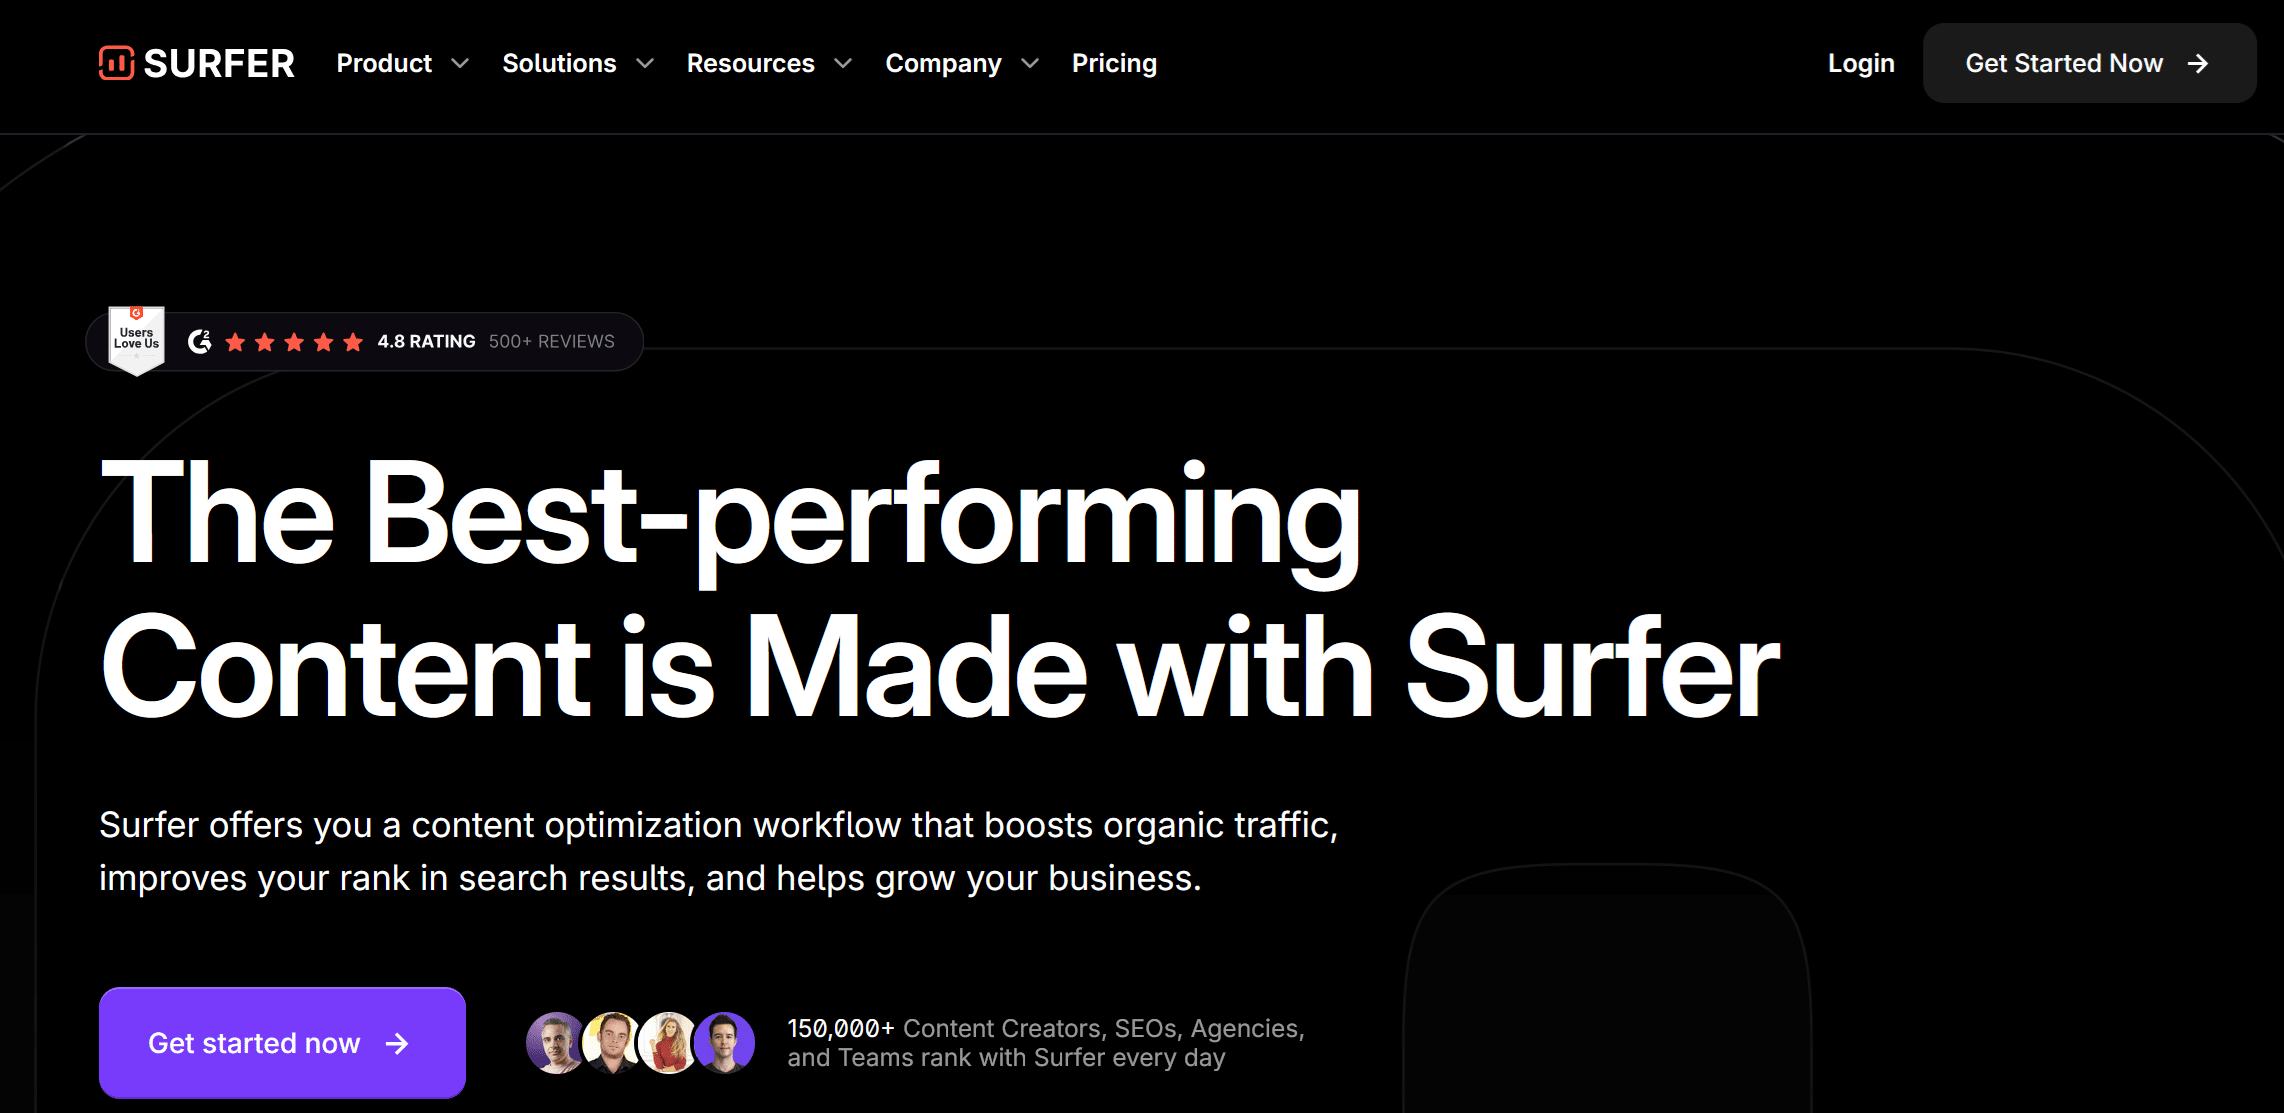Image resolution: width=2284 pixels, height=1113 pixels.
Task: Click the content optimization workflow description
Action: tap(718, 851)
